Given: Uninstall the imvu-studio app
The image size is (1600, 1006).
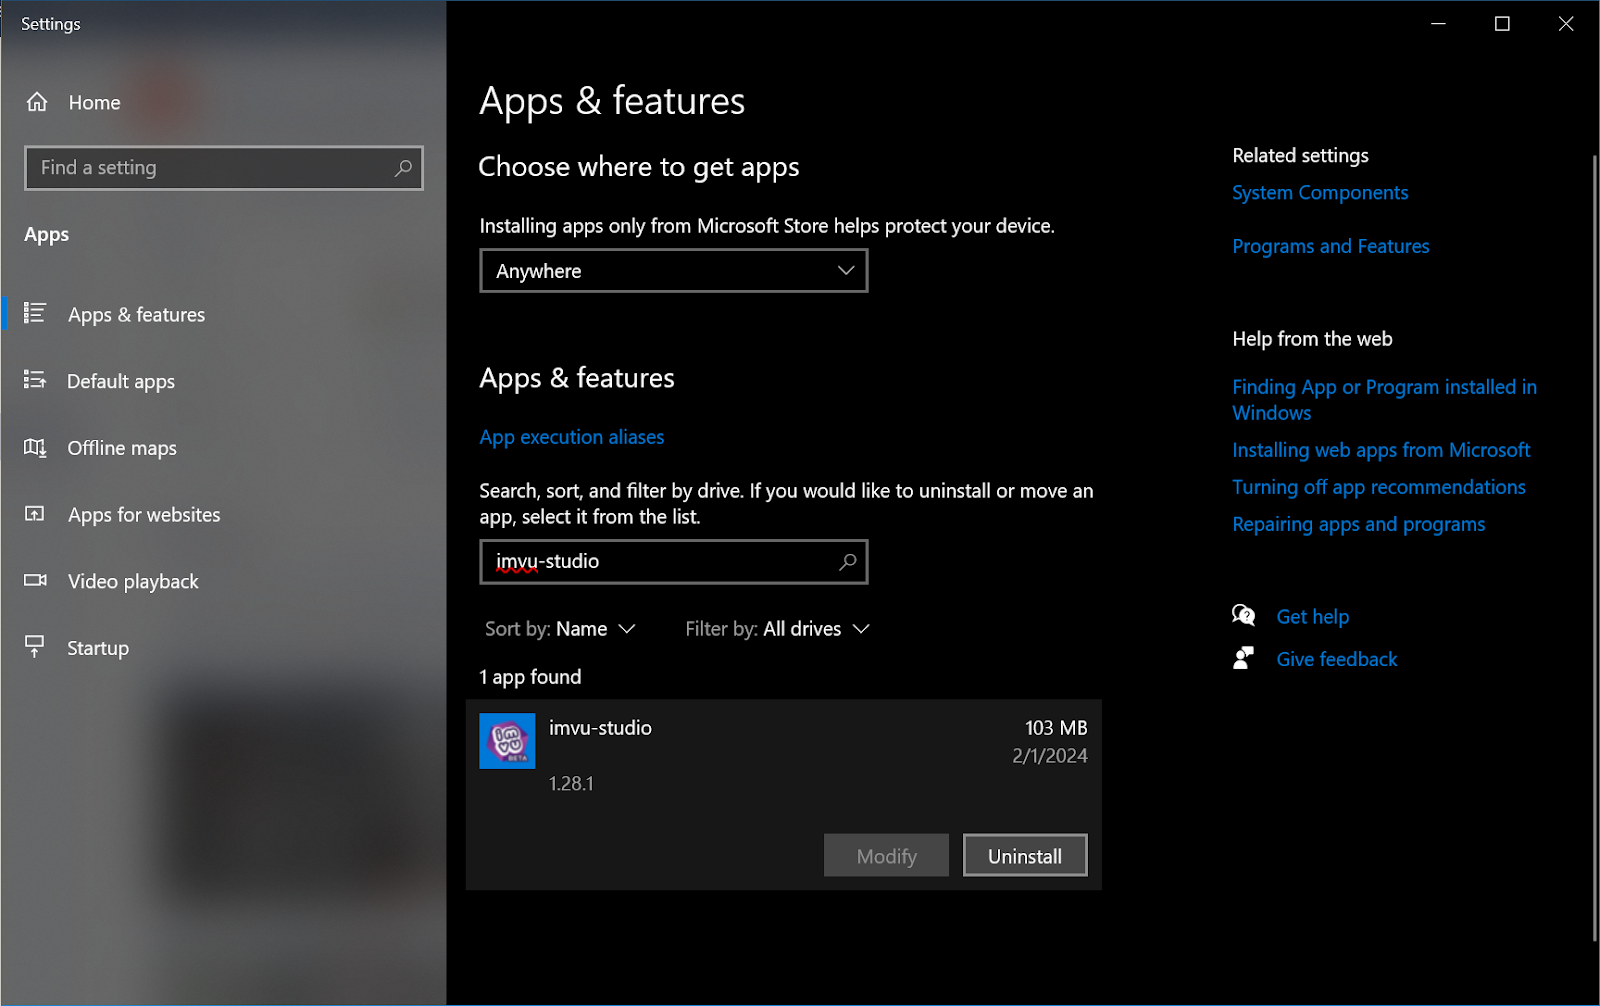Looking at the screenshot, I should [x=1025, y=856].
